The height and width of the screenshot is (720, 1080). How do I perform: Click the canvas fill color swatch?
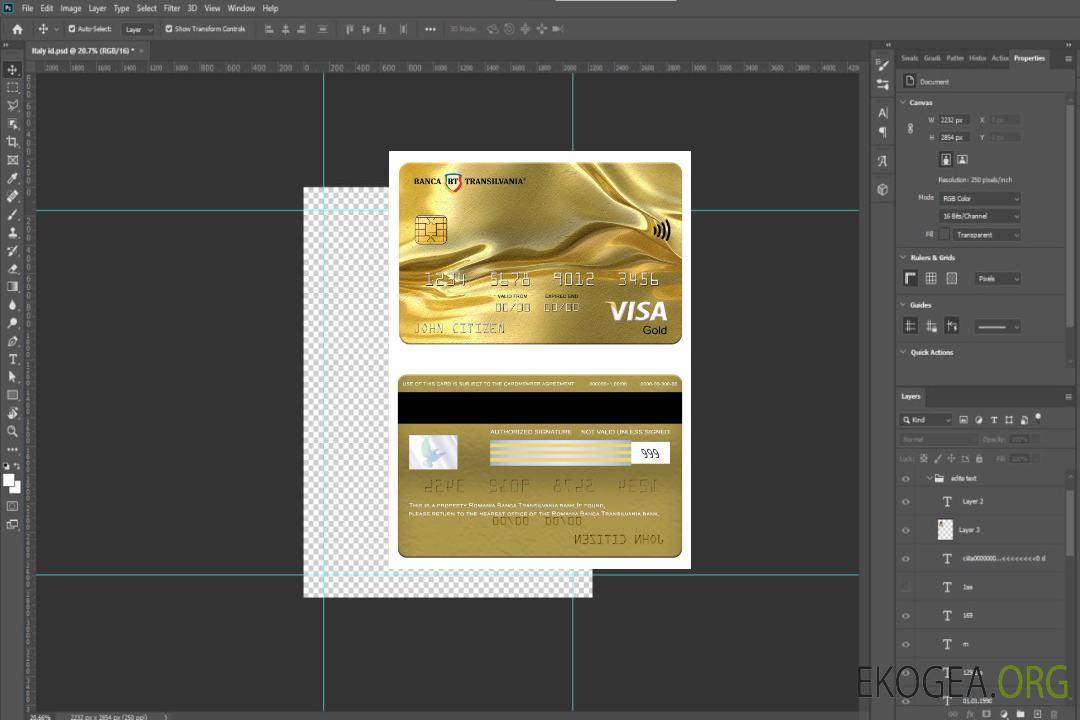tap(945, 235)
